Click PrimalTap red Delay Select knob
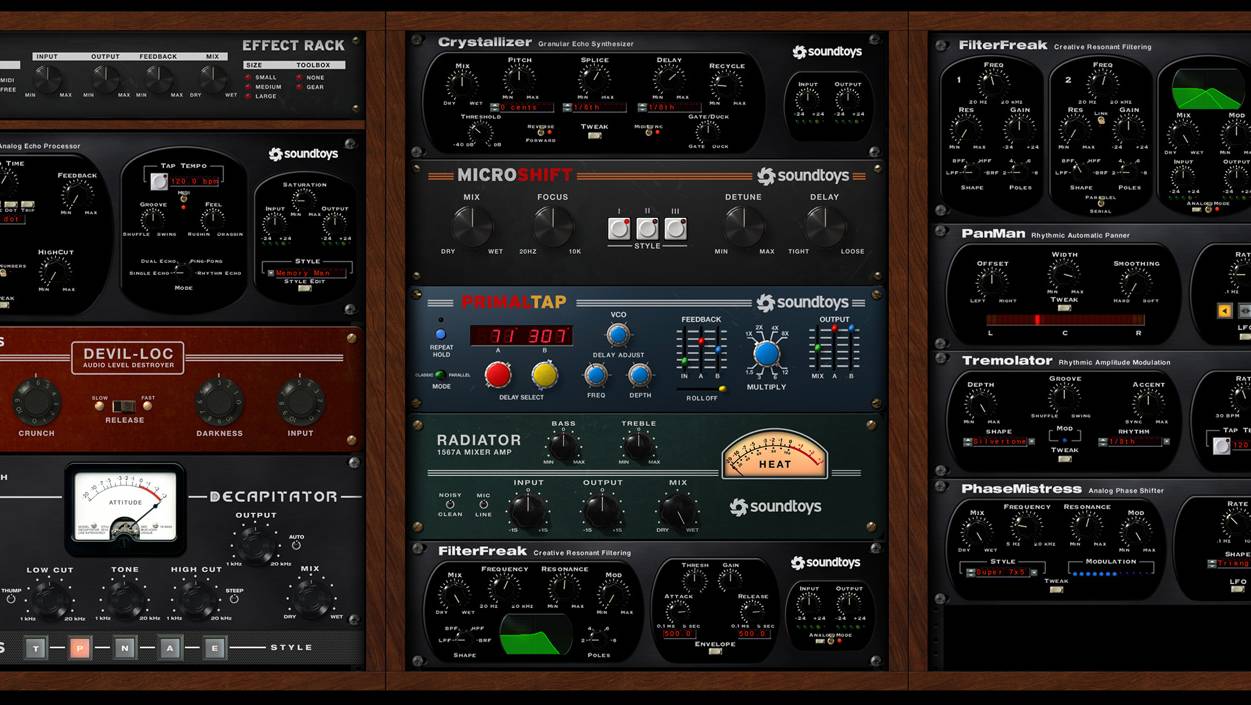This screenshot has width=1251, height=705. [498, 375]
